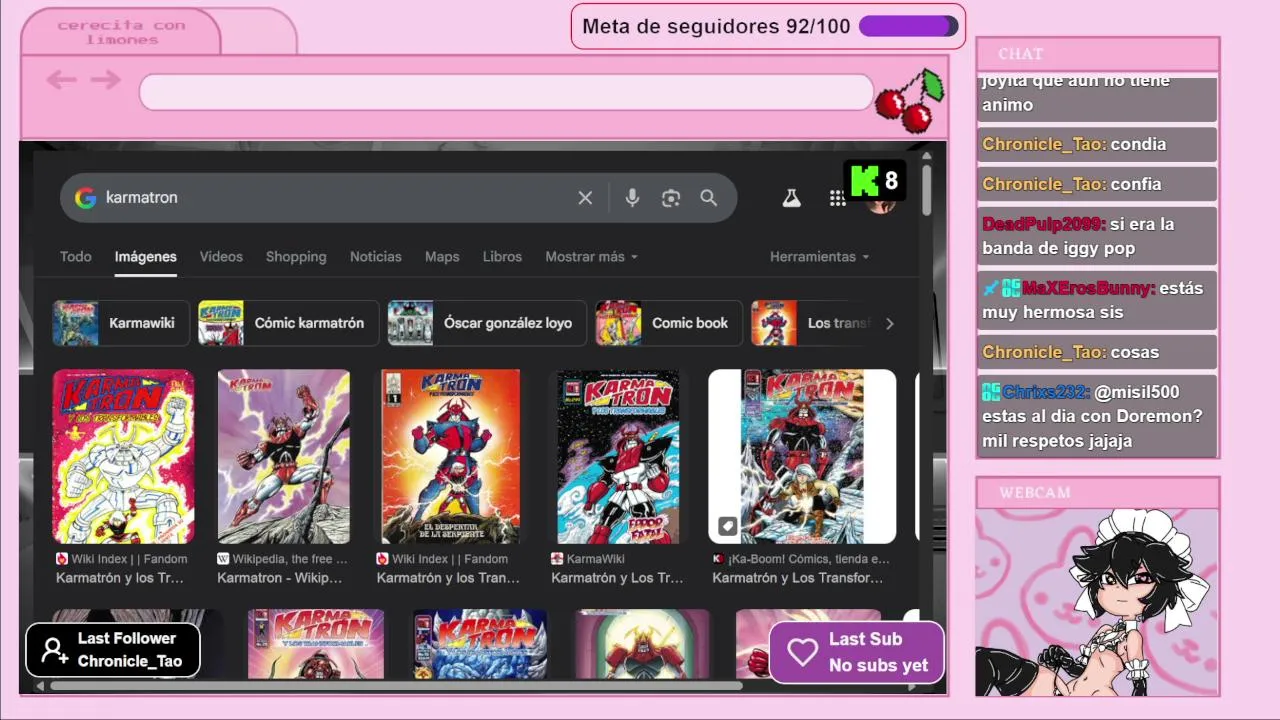The image size is (1280, 720).
Task: Switch to the Maps tab
Action: coord(442,257)
